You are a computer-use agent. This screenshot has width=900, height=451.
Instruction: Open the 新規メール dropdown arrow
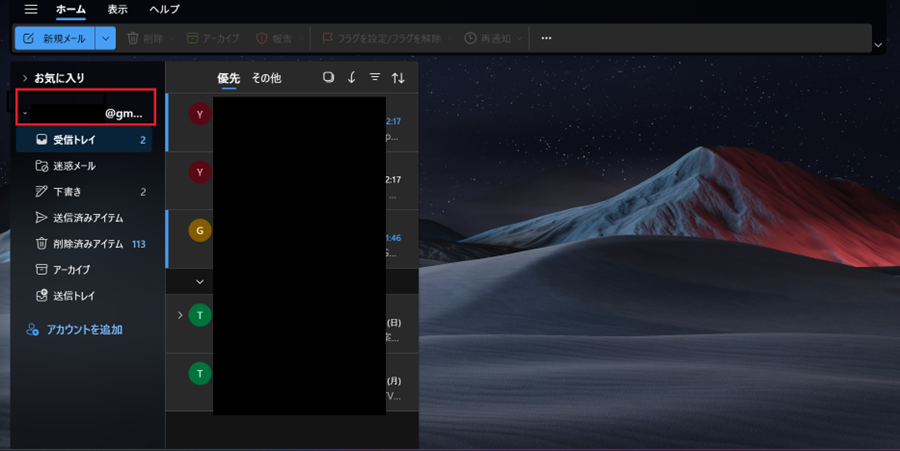(x=106, y=38)
